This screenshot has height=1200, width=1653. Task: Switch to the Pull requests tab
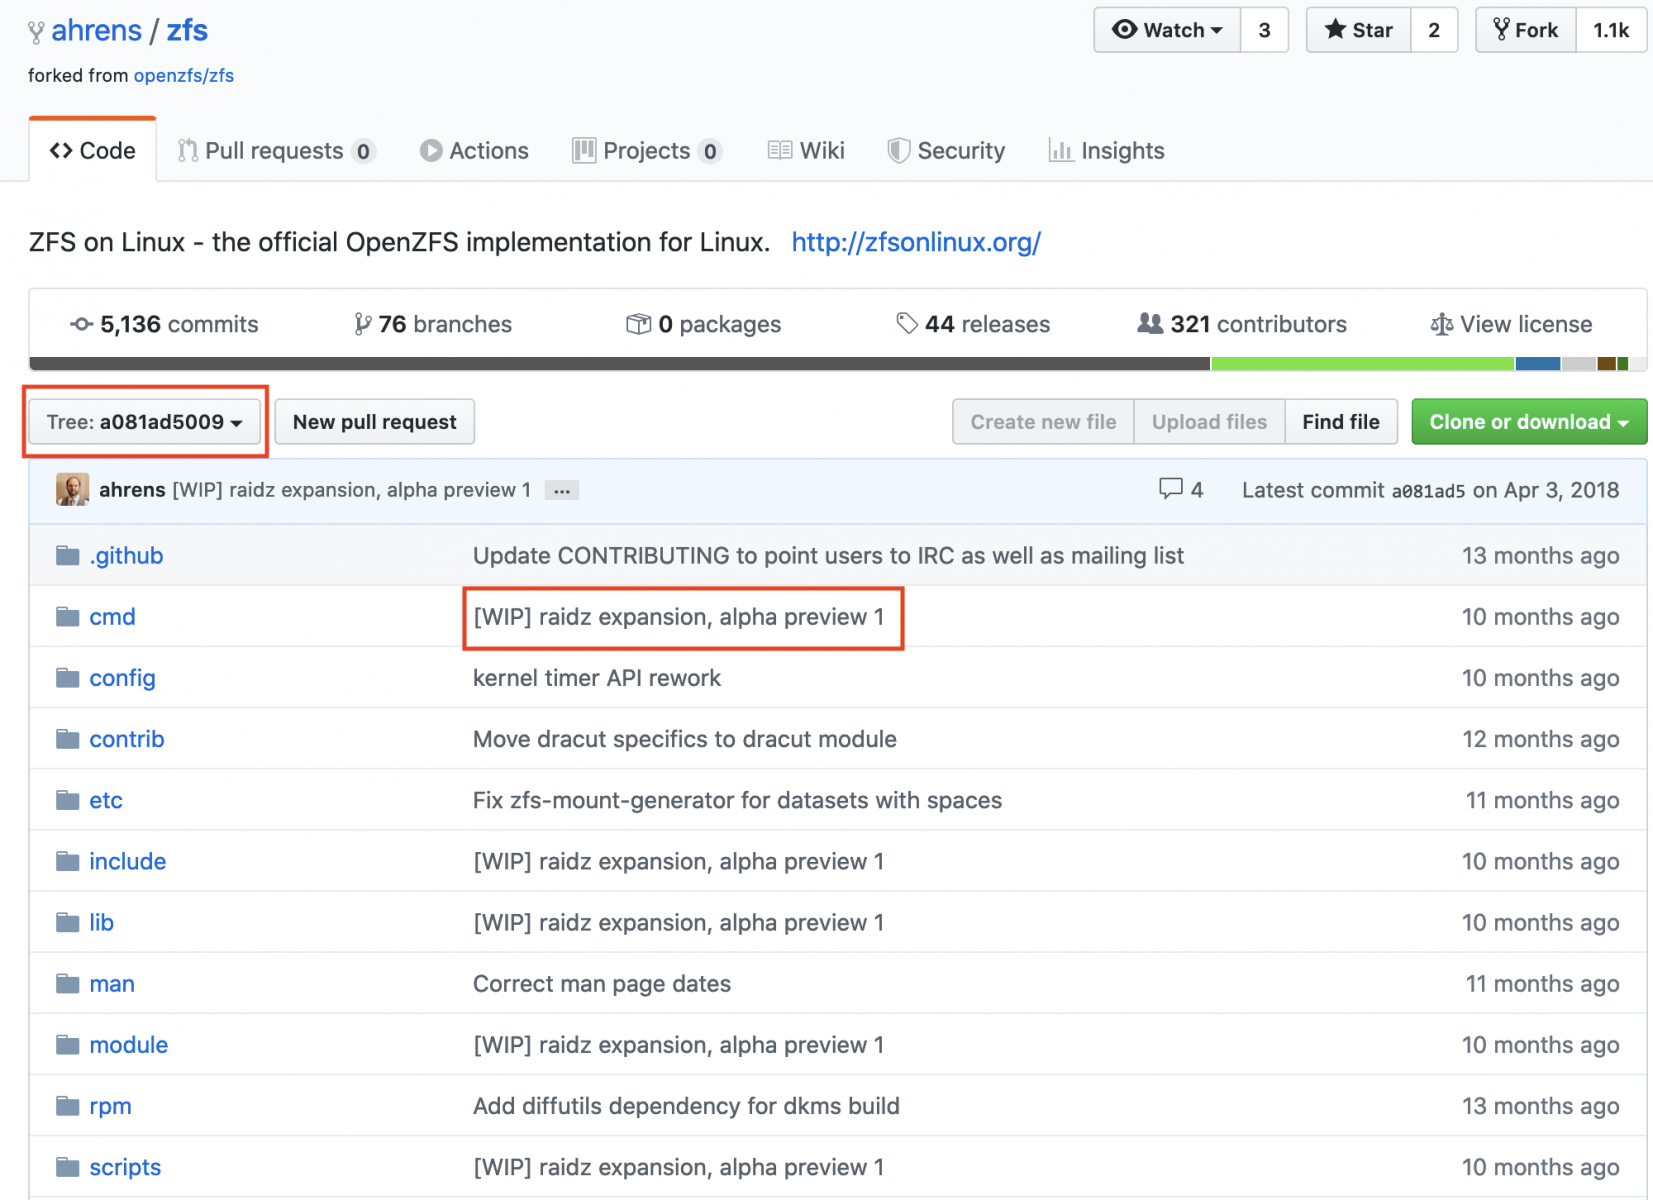pos(276,150)
